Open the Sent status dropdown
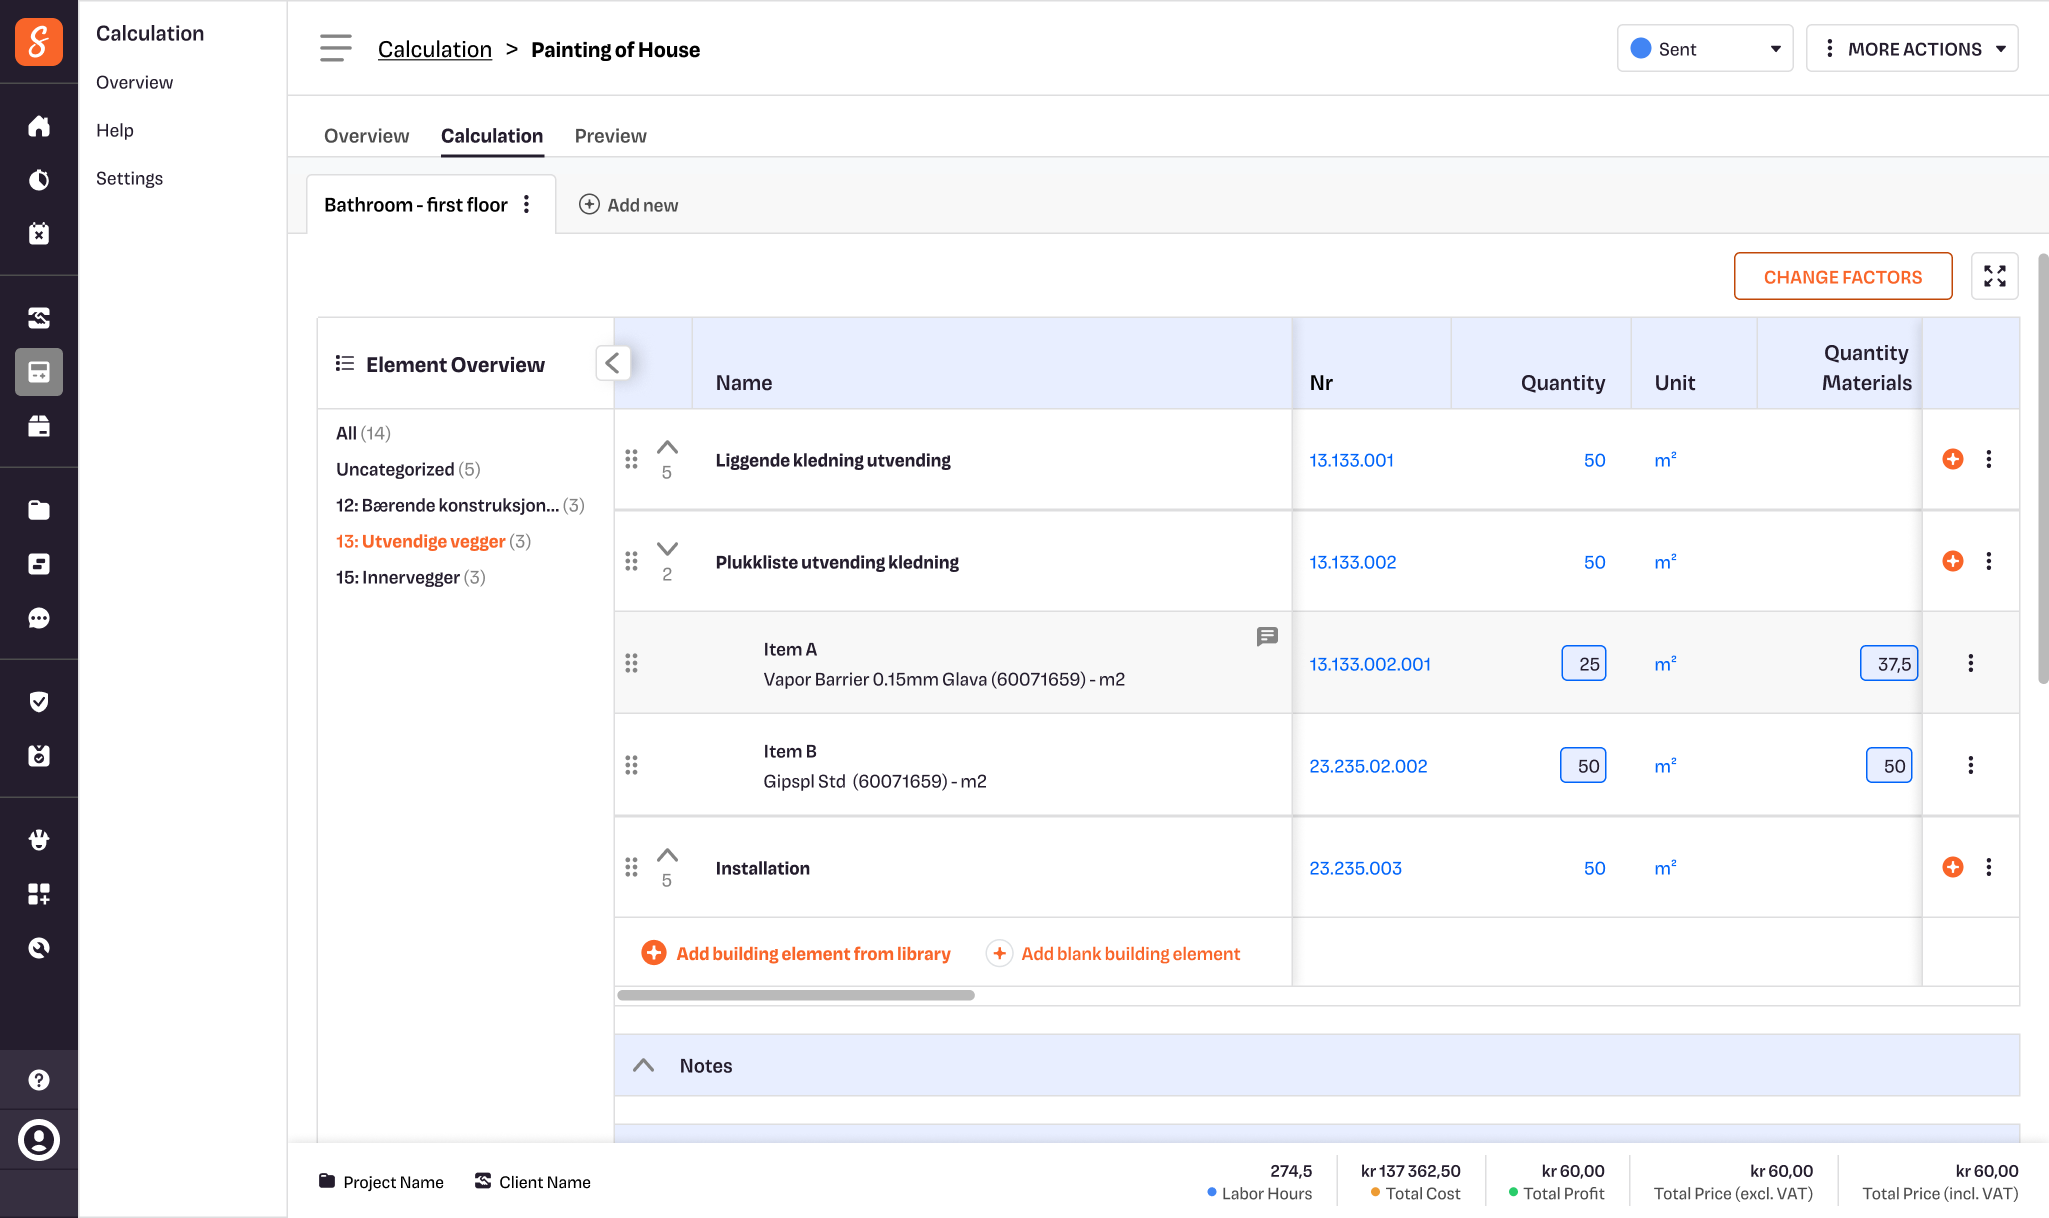Viewport: 2049px width, 1218px height. click(1705, 48)
